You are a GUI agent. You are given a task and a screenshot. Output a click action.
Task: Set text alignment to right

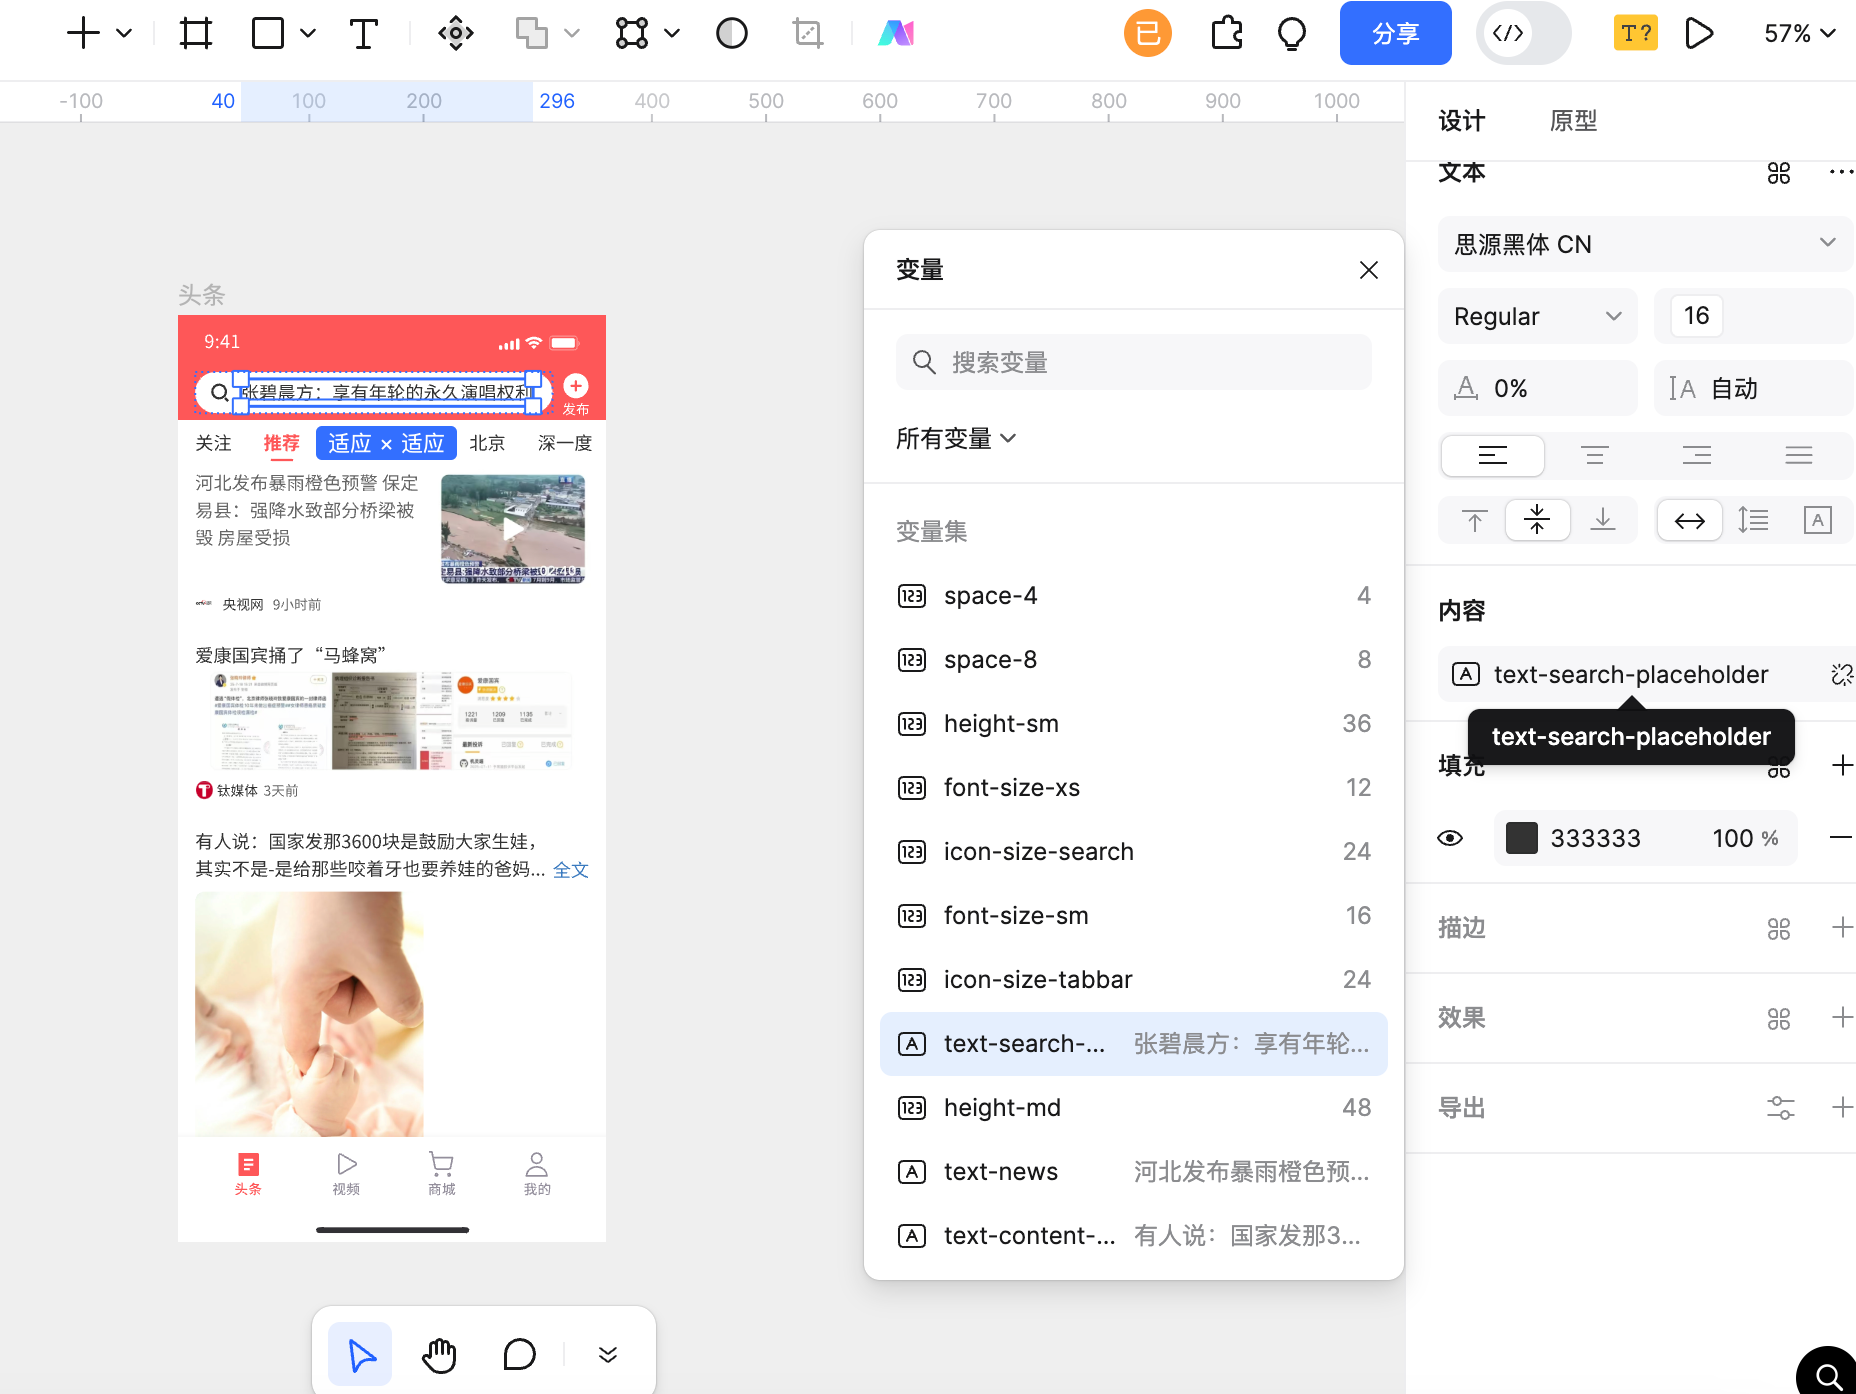click(x=1697, y=456)
